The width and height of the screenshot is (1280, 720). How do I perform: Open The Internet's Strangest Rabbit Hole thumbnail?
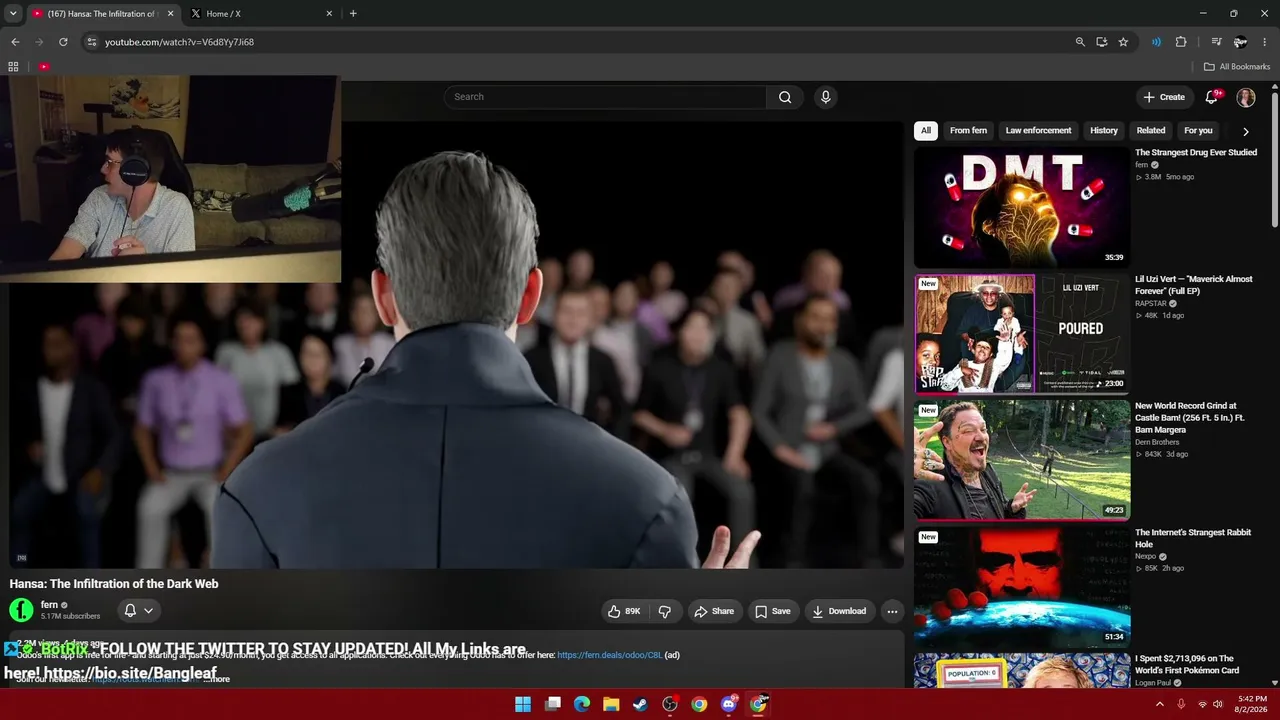click(x=1022, y=587)
